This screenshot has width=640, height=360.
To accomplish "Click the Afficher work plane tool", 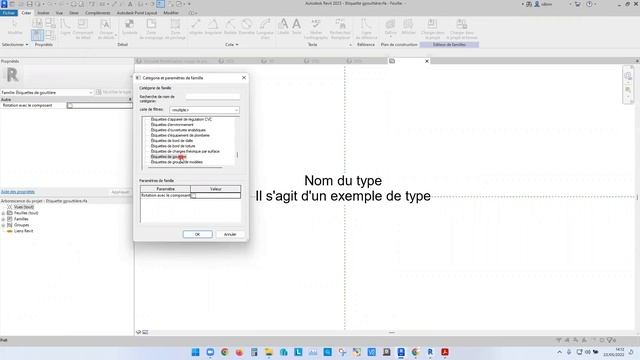I will click(x=408, y=28).
